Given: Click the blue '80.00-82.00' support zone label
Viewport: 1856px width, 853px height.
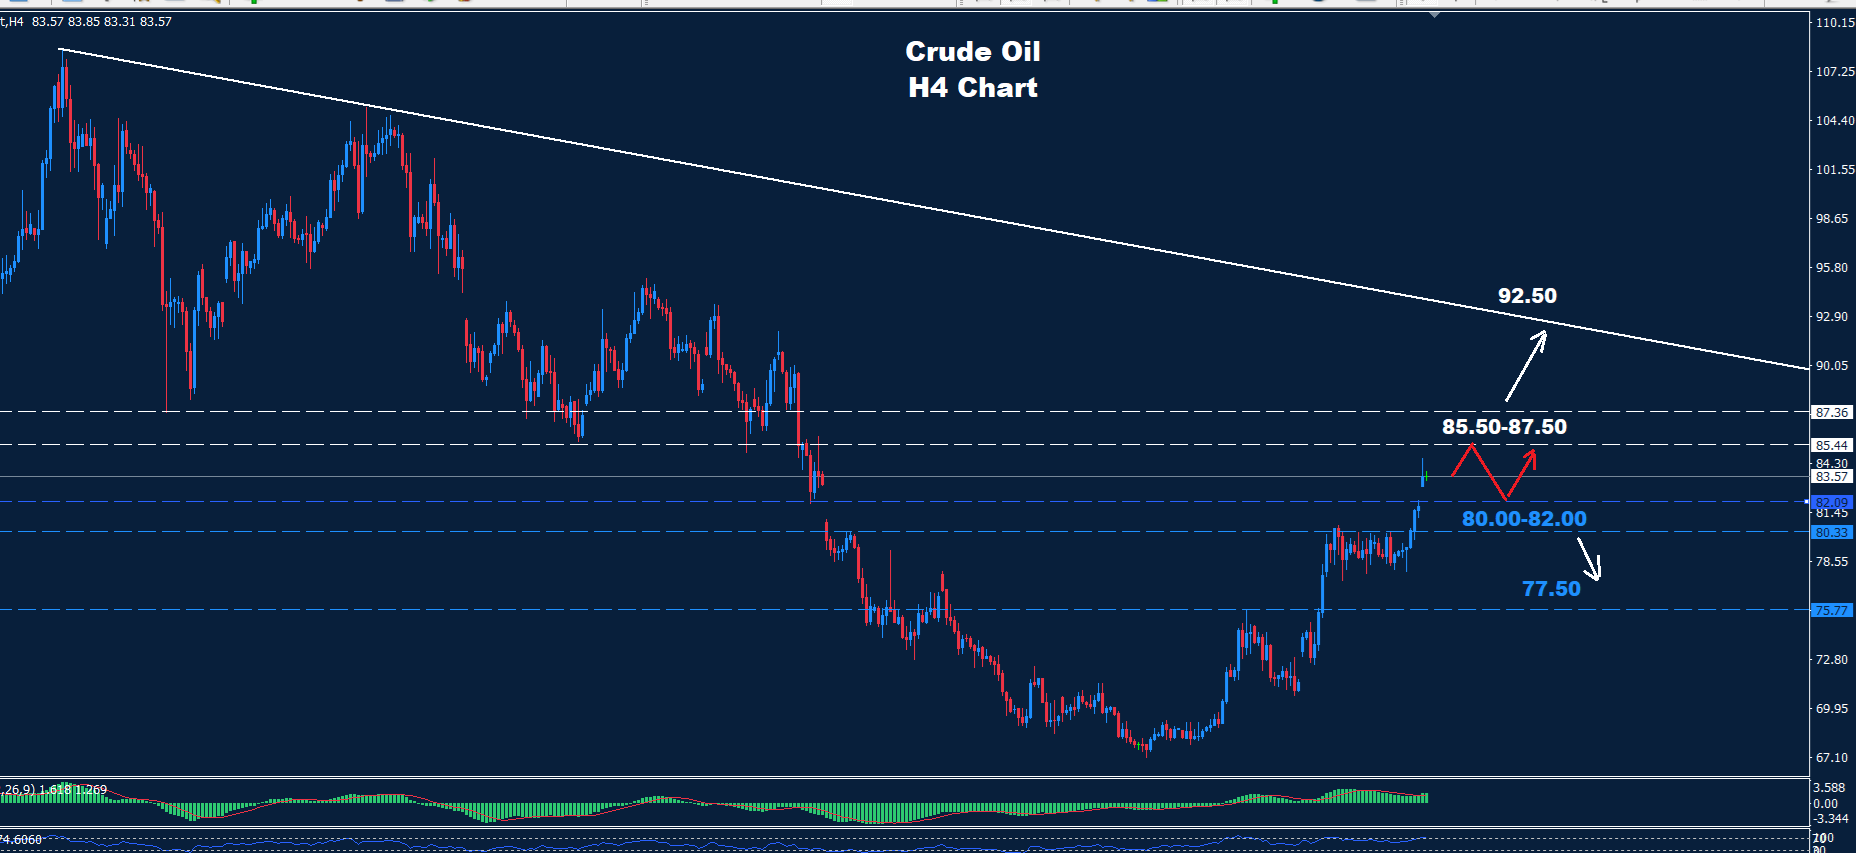Looking at the screenshot, I should coord(1524,519).
